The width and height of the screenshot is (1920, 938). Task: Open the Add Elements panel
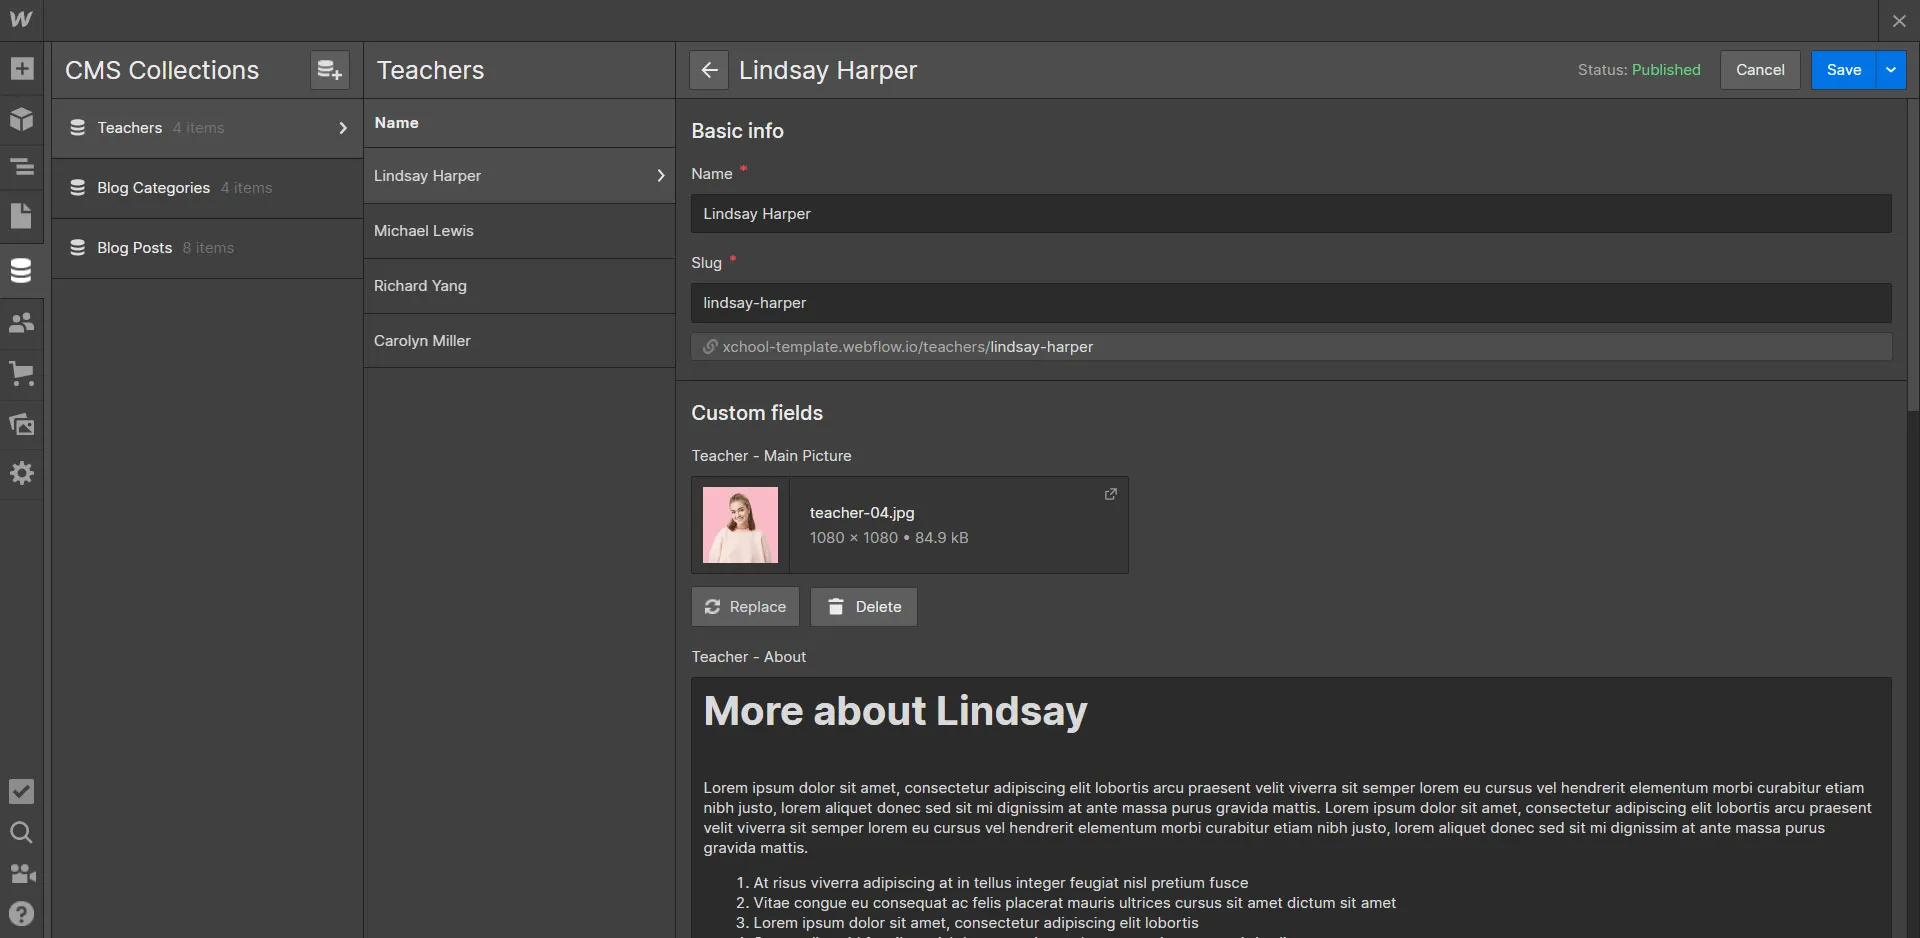[x=22, y=68]
